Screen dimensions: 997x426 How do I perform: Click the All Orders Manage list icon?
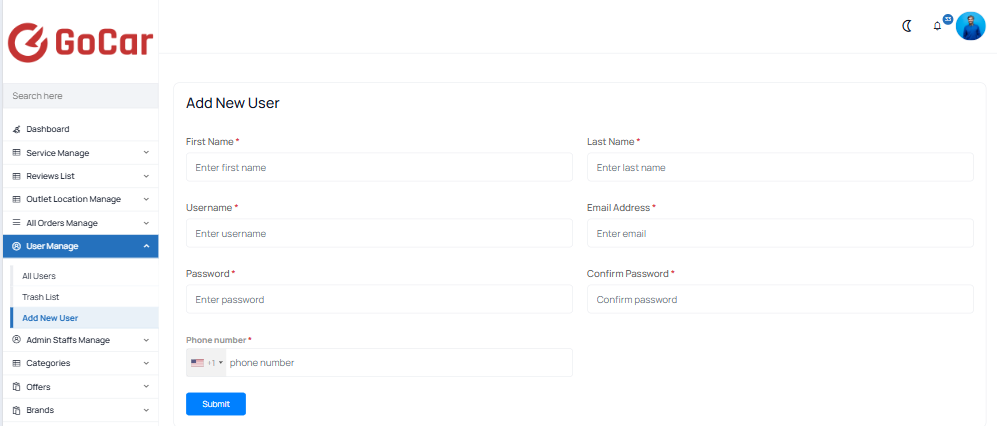[17, 223]
